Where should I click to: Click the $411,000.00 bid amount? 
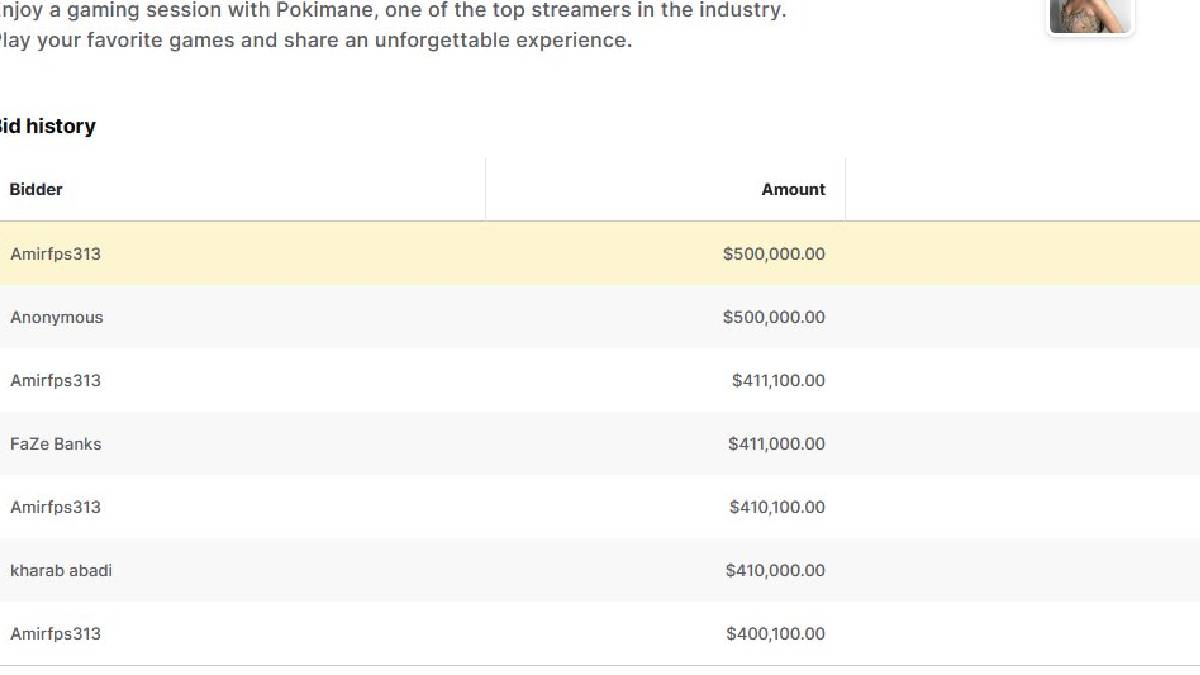point(776,444)
